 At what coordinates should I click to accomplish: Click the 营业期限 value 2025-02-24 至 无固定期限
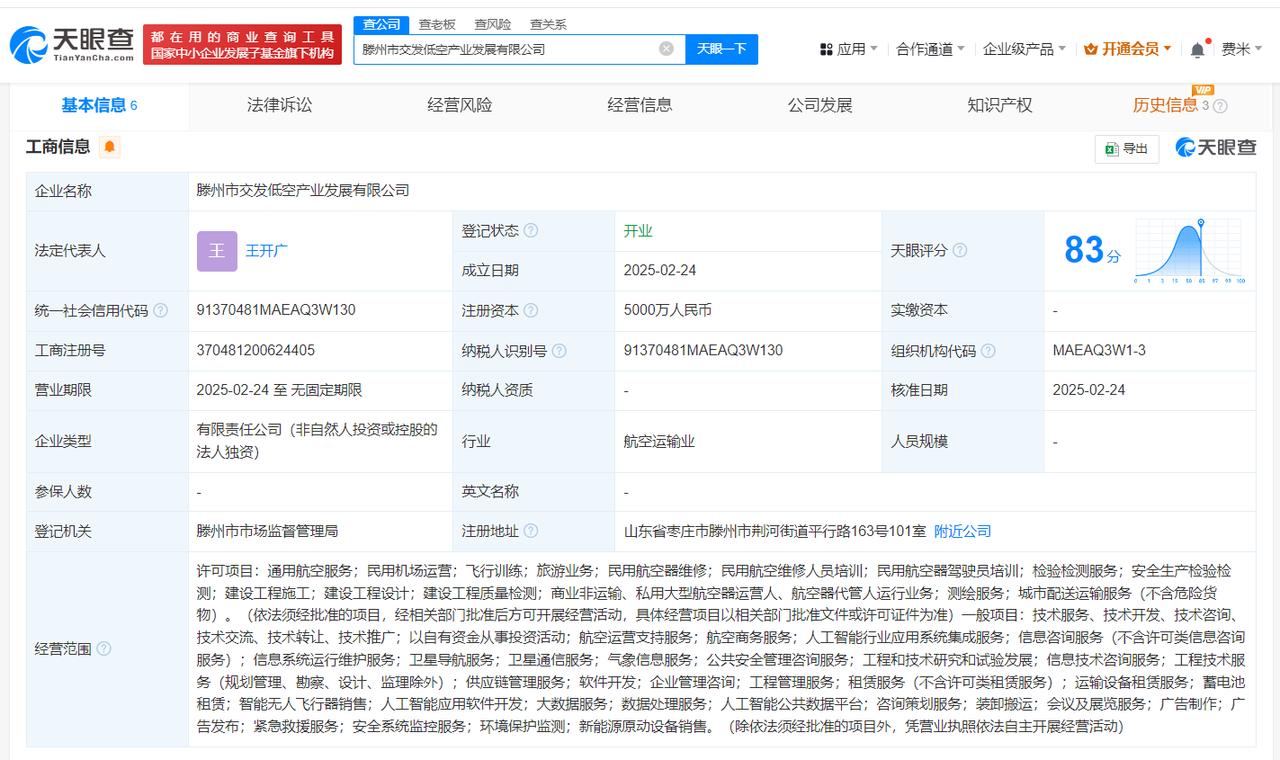(279, 390)
